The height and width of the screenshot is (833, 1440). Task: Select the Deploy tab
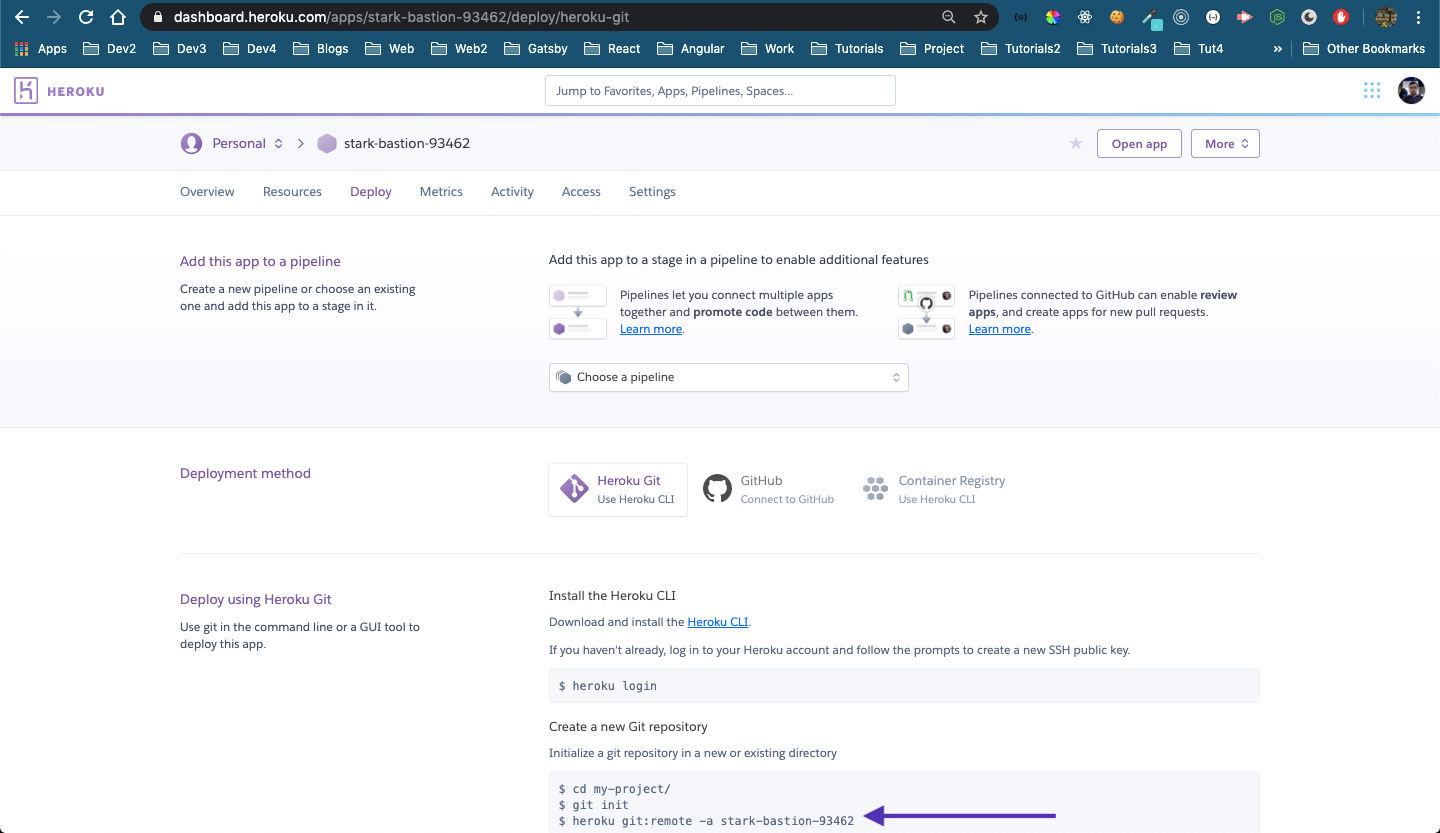click(371, 192)
